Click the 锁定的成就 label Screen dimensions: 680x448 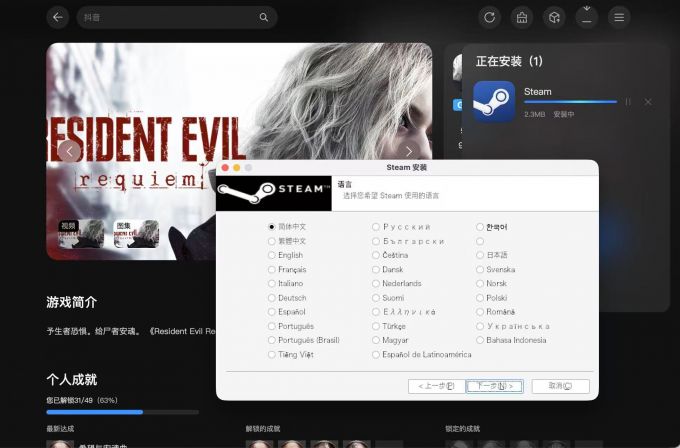462,428
